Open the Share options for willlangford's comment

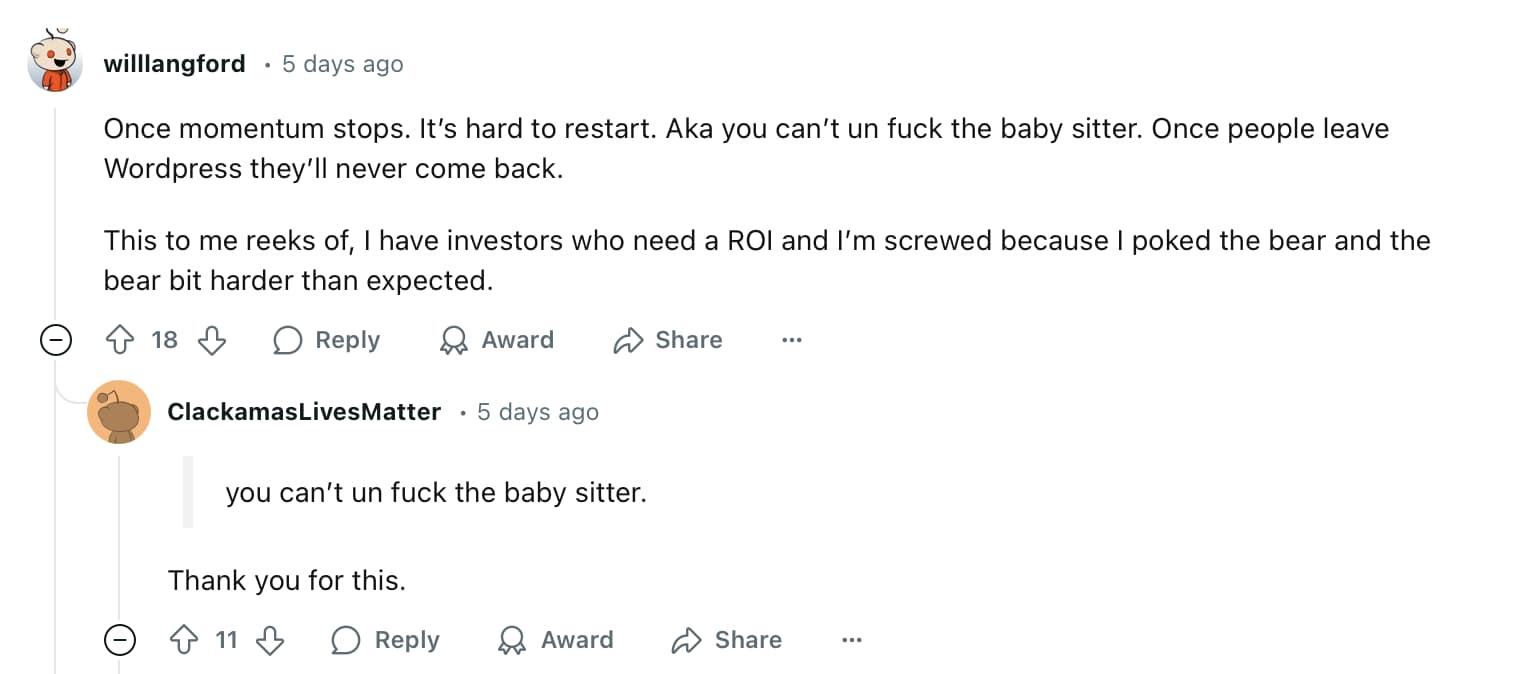click(667, 340)
